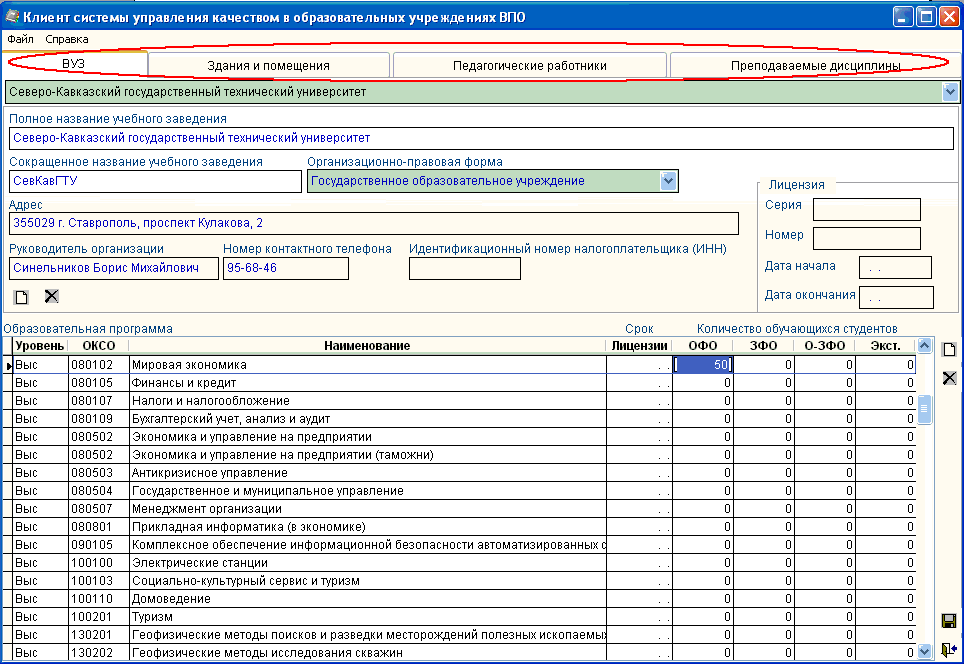
Task: Expand the Организационно-правовая форма dropdown arrow
Action: coord(668,181)
